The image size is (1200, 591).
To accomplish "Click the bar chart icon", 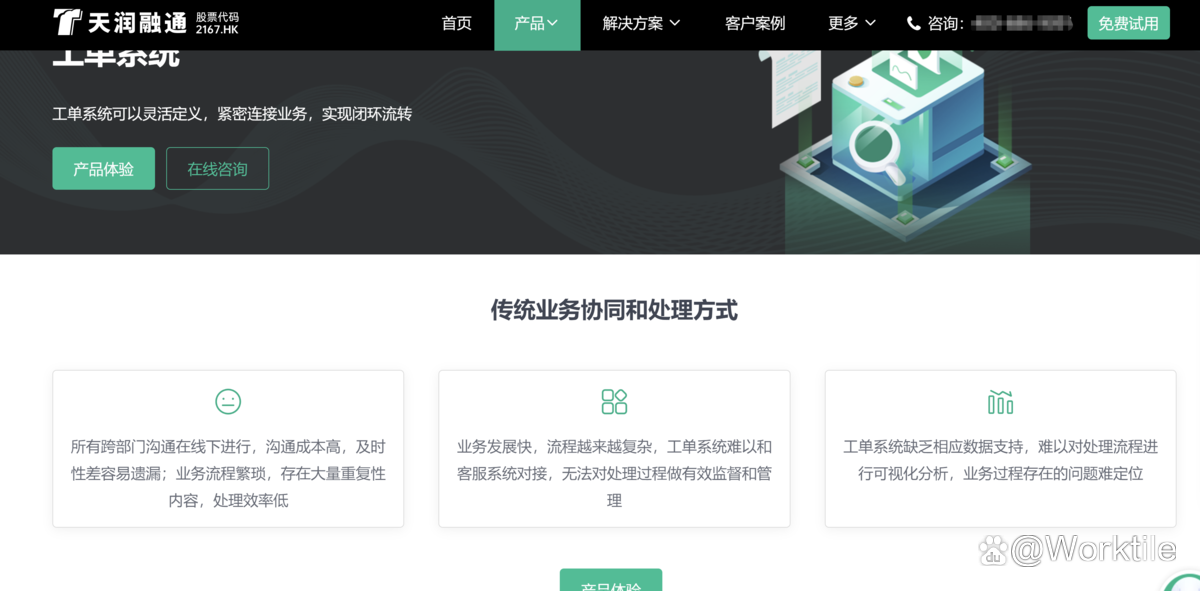I will (1000, 401).
